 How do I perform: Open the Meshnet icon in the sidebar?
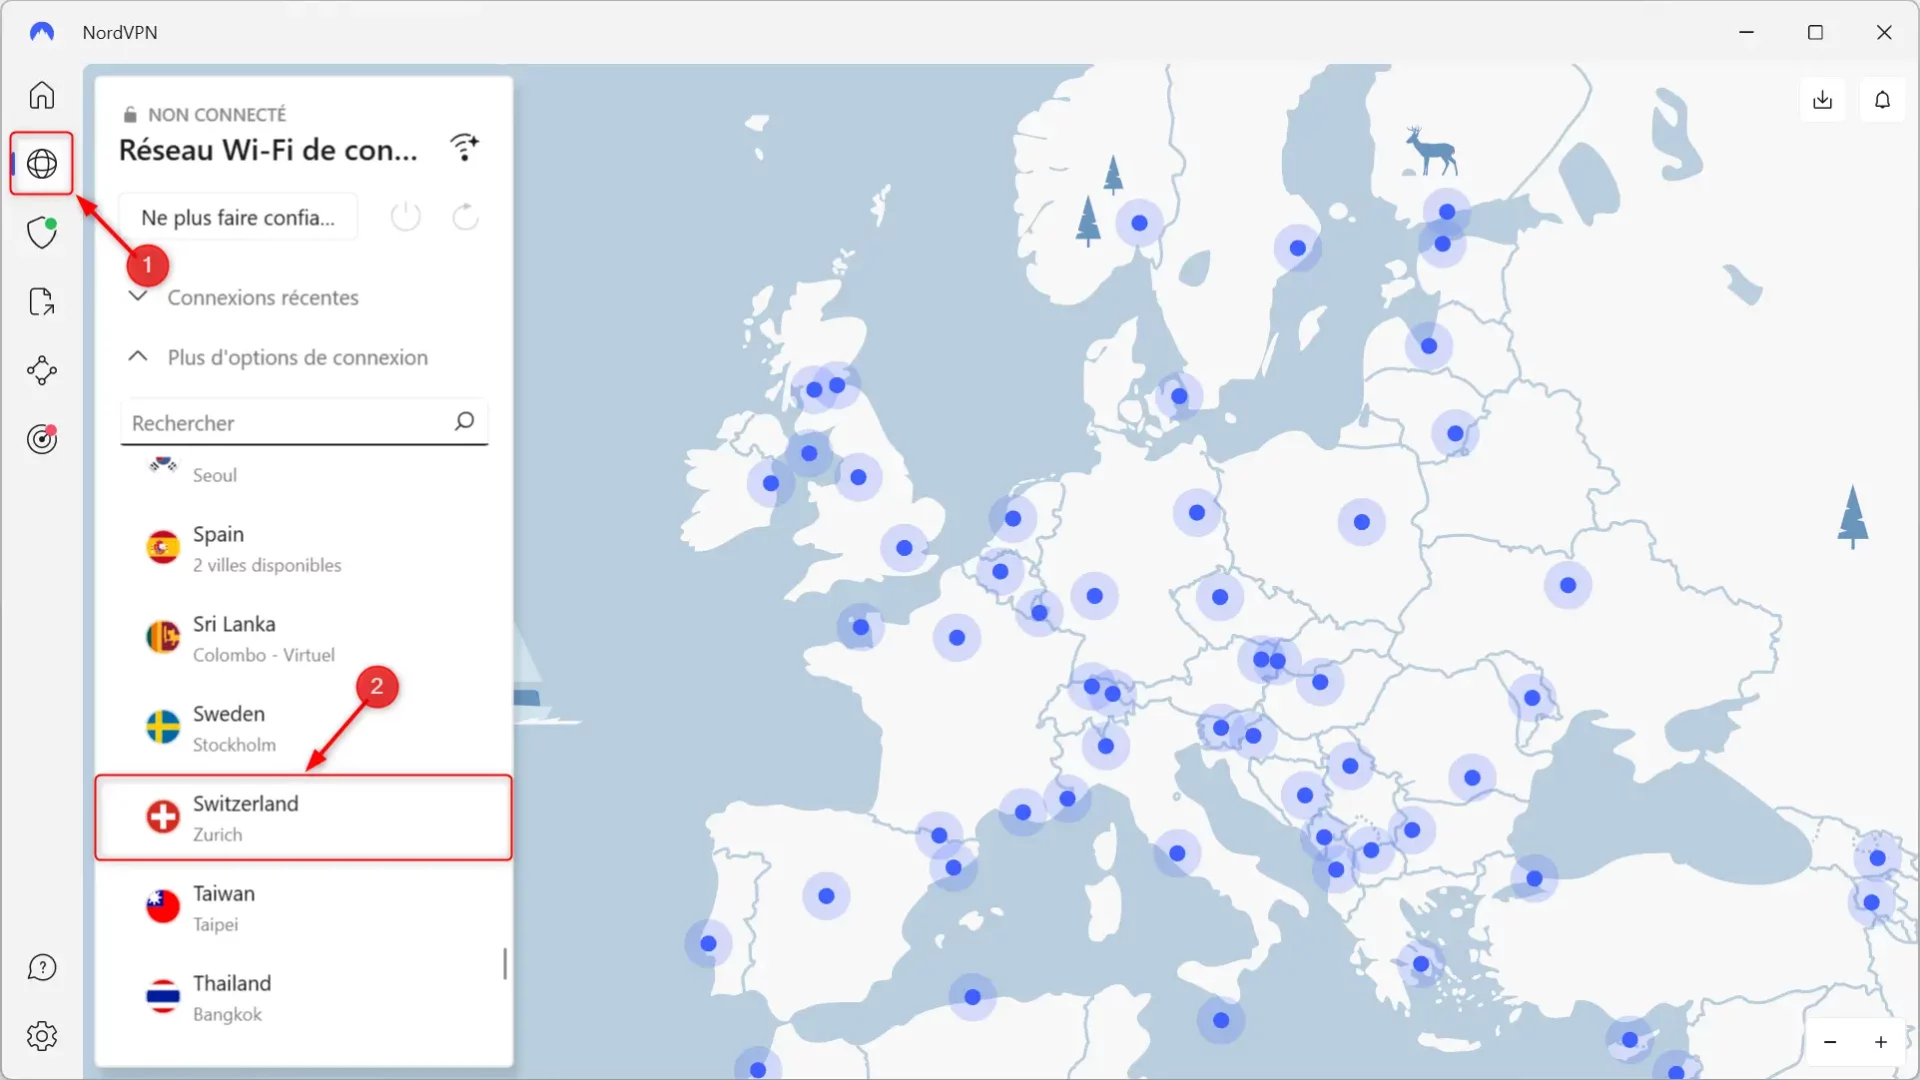[x=42, y=370]
